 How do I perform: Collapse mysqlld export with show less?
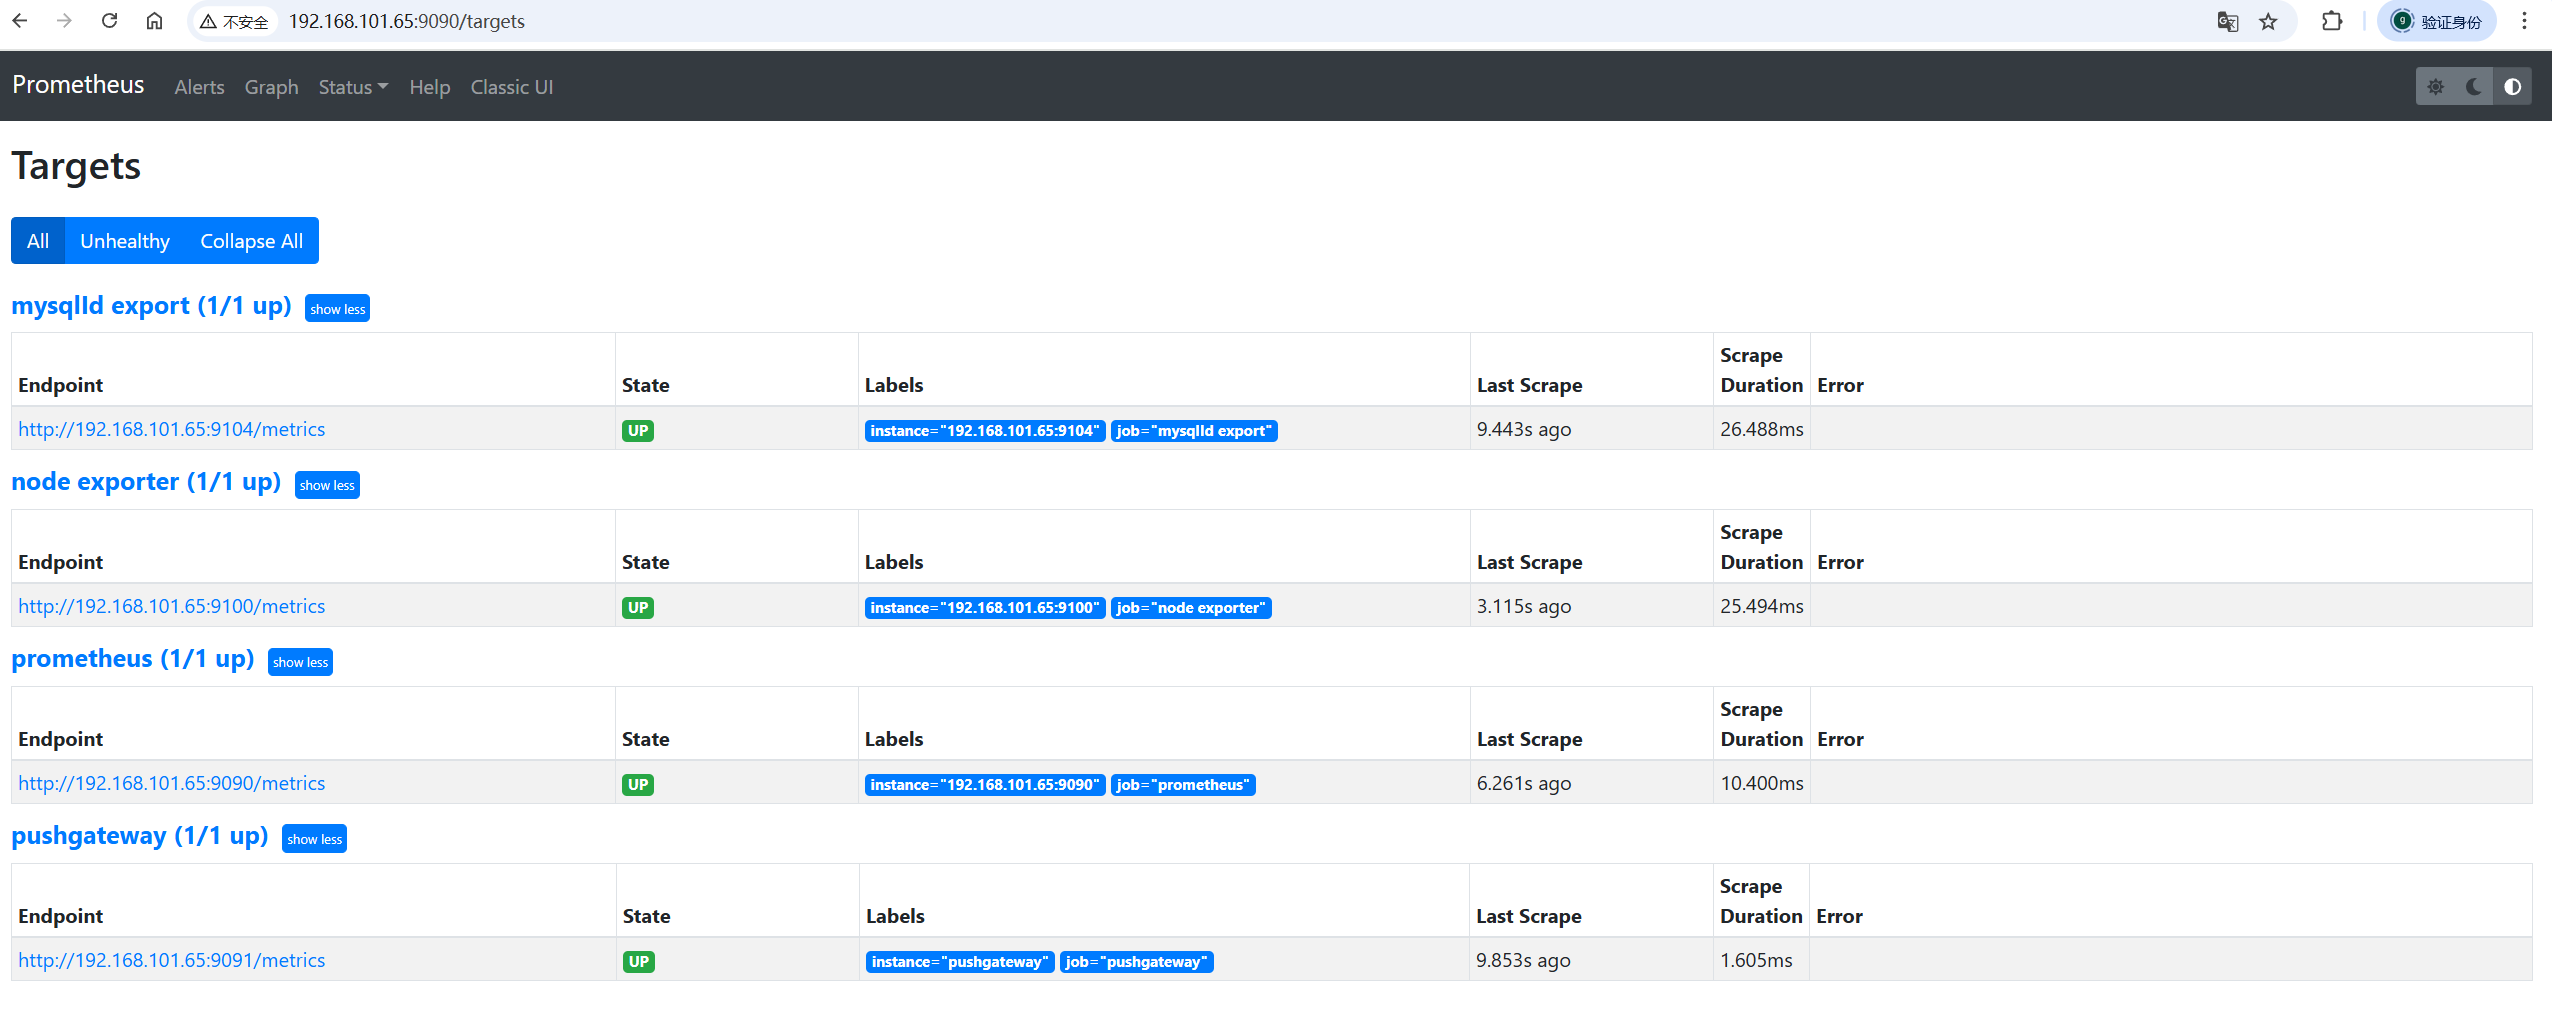pos(337,309)
